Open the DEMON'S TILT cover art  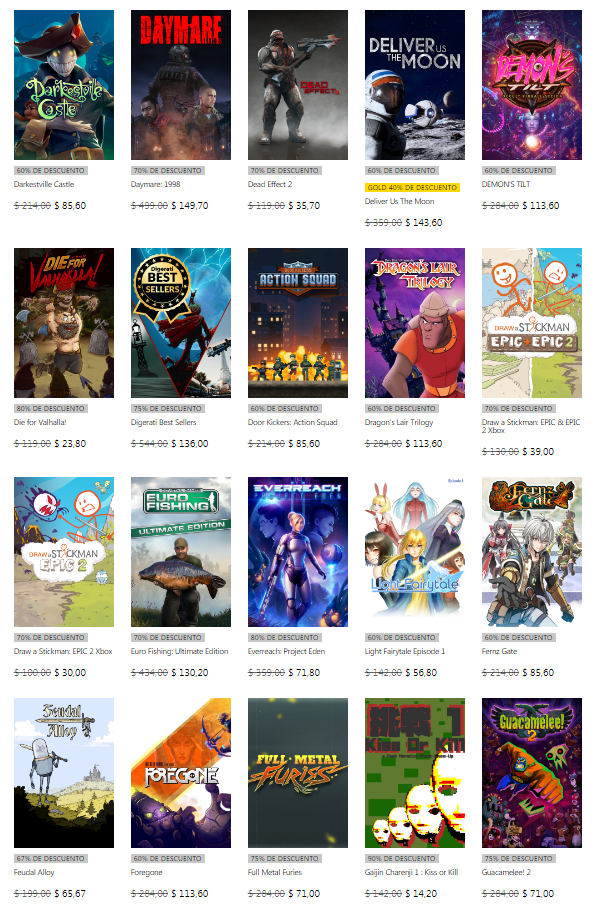click(x=532, y=84)
